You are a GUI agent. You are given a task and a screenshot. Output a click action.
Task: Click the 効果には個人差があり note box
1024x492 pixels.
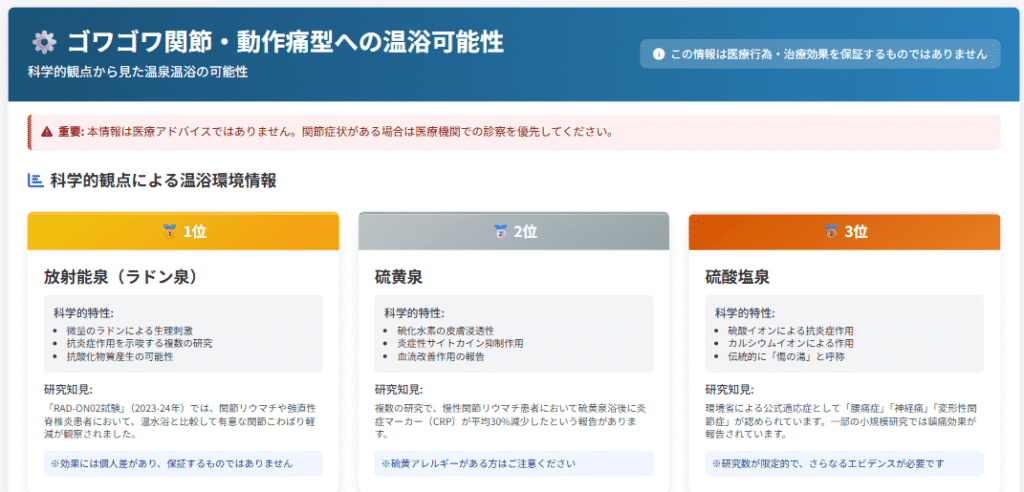pyautogui.click(x=183, y=463)
